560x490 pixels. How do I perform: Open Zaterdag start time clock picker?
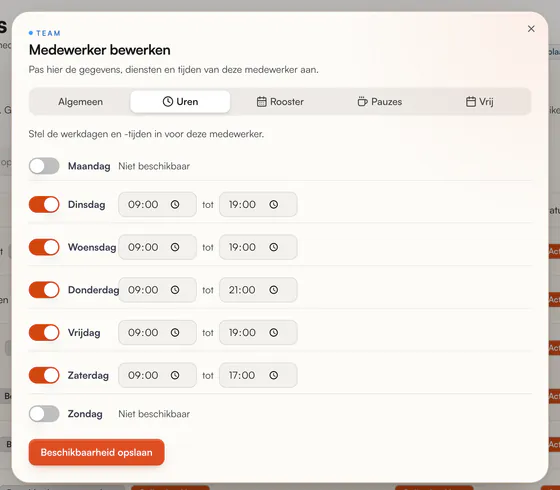(175, 375)
